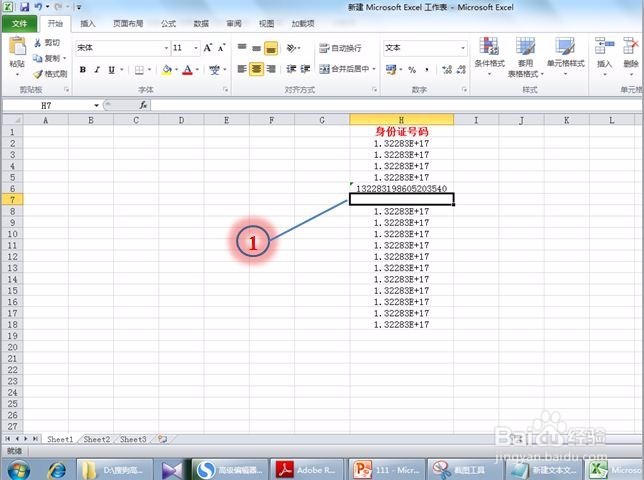This screenshot has height=480, width=644.
Task: Increase the indent level
Action: 305,69
